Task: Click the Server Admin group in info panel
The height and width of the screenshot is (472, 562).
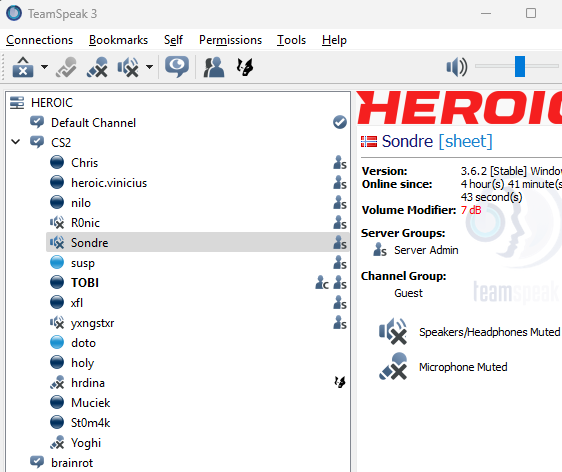Action: coord(416,250)
